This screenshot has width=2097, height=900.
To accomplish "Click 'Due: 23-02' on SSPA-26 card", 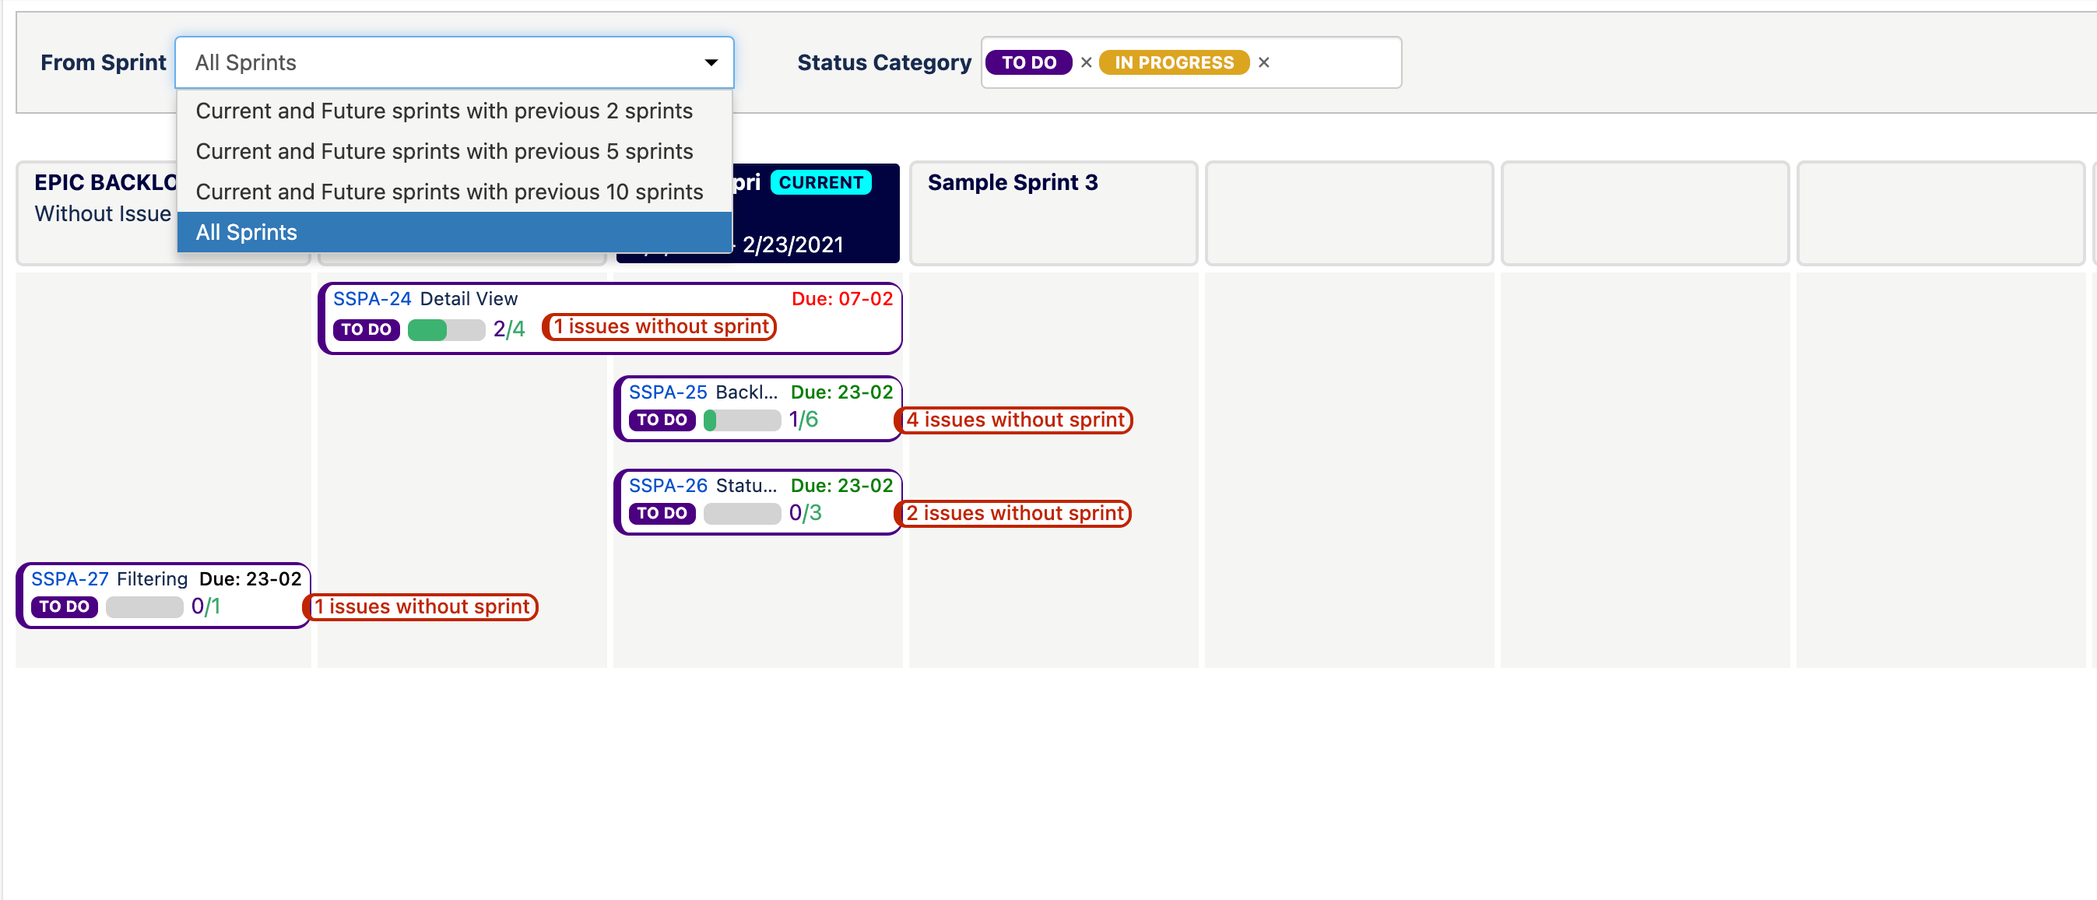I will (842, 486).
